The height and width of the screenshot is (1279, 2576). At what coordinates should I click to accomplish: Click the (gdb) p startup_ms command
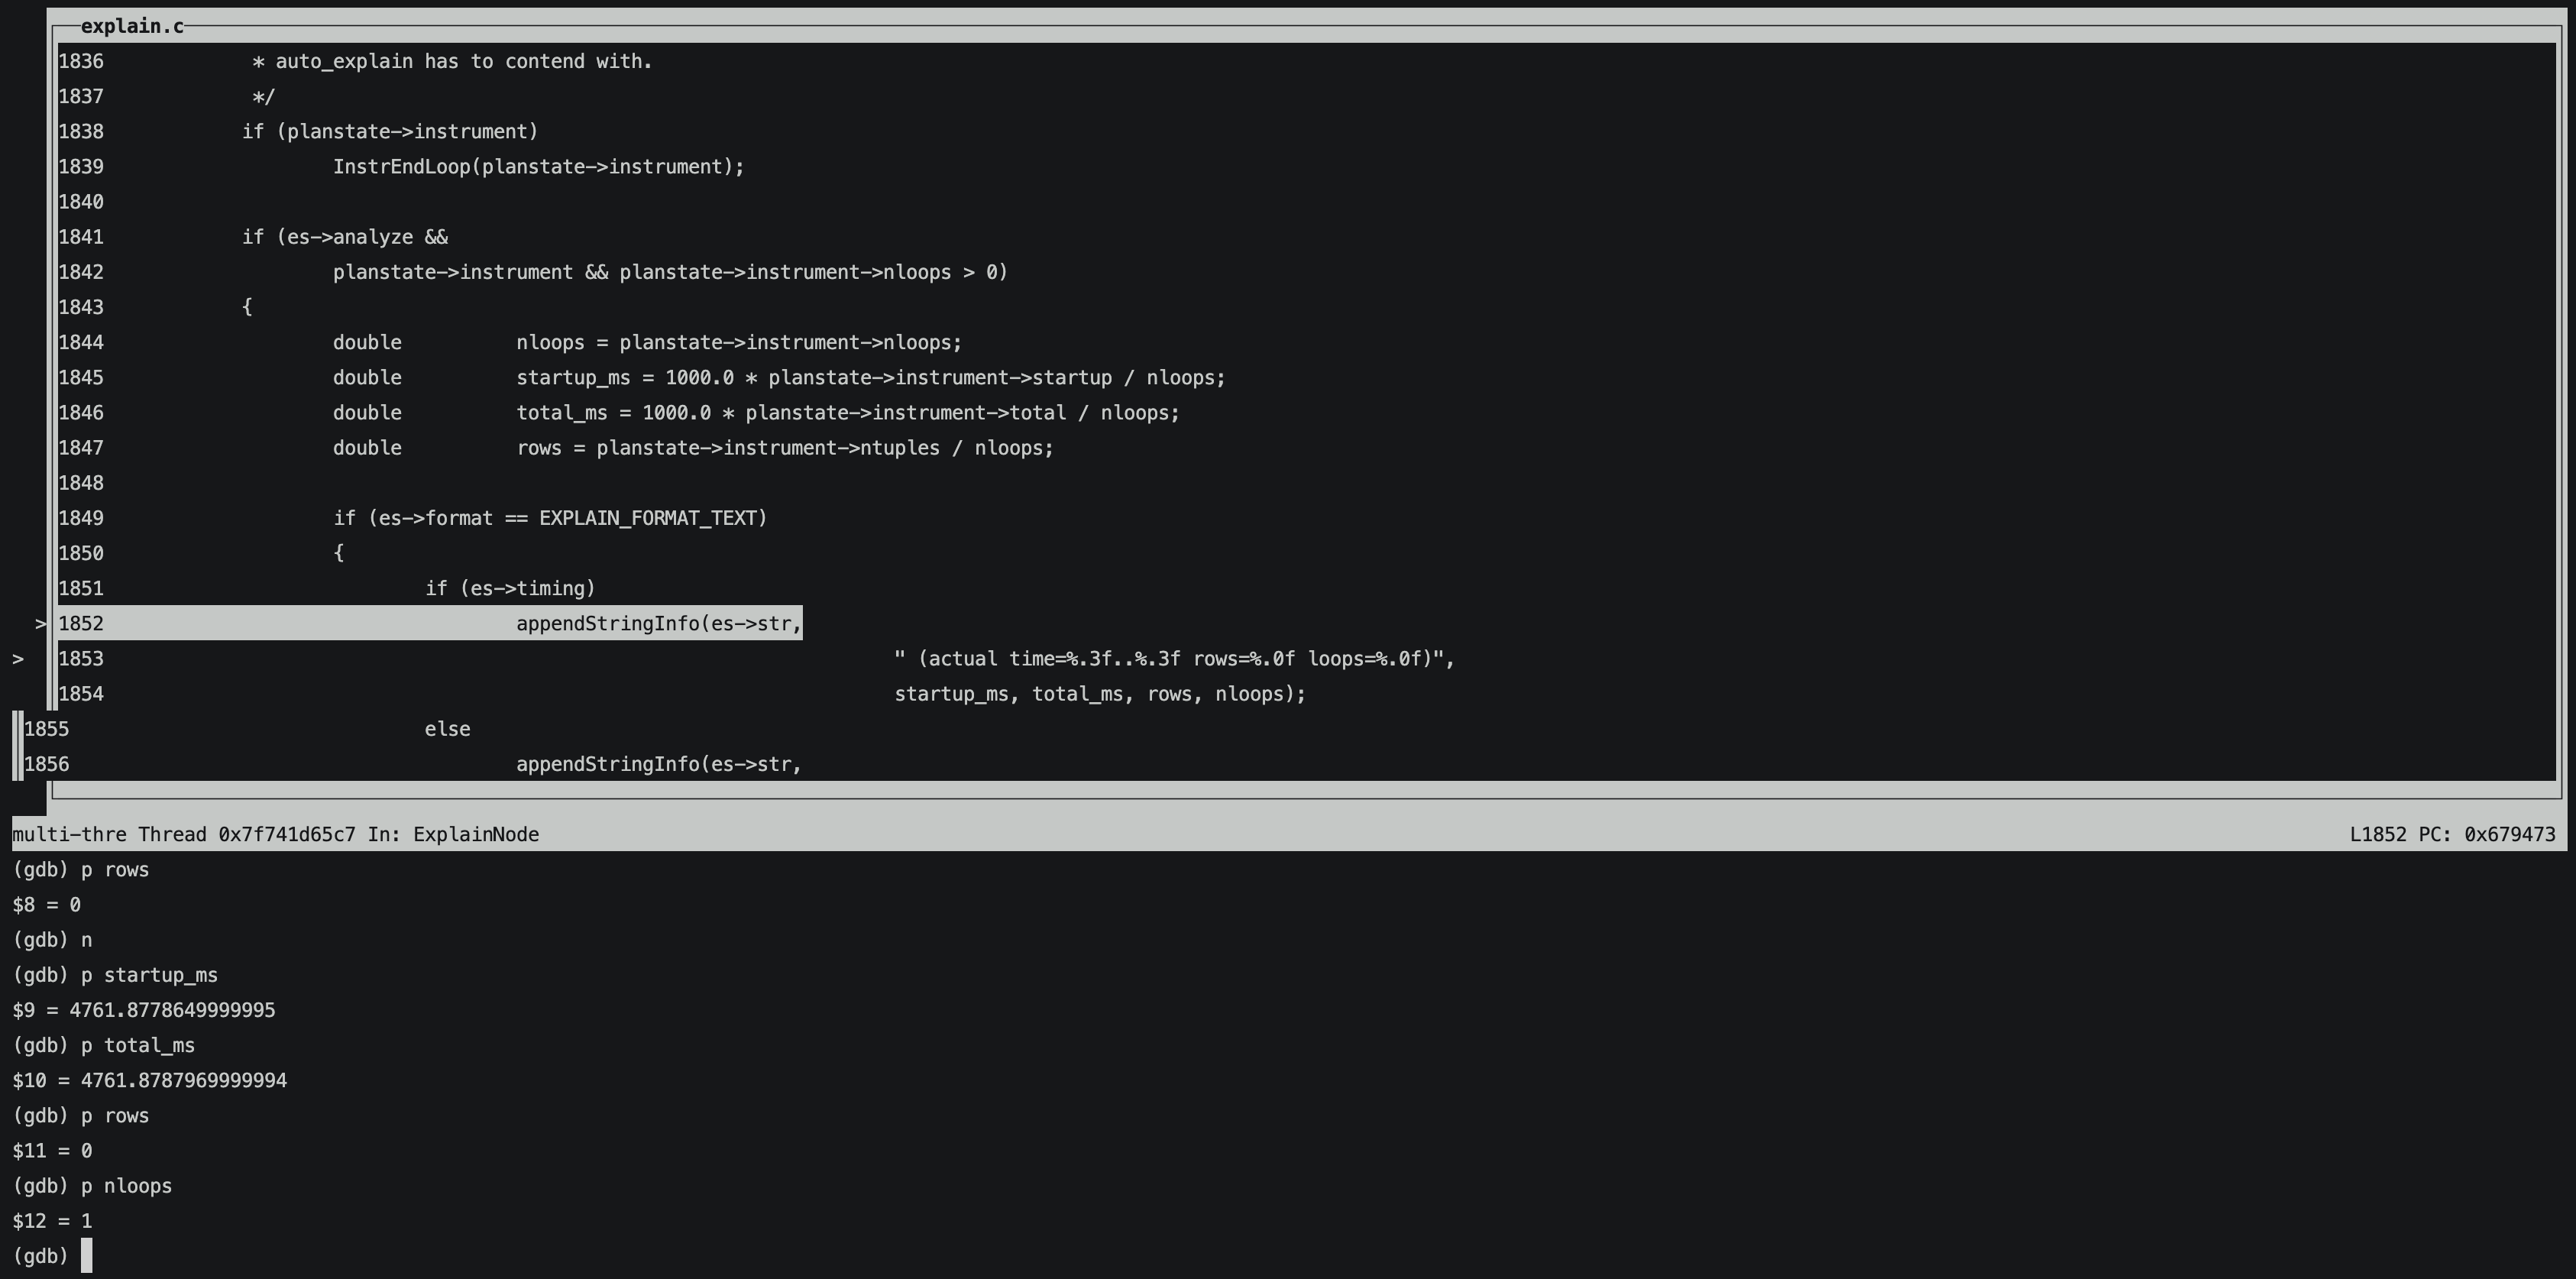(115, 975)
